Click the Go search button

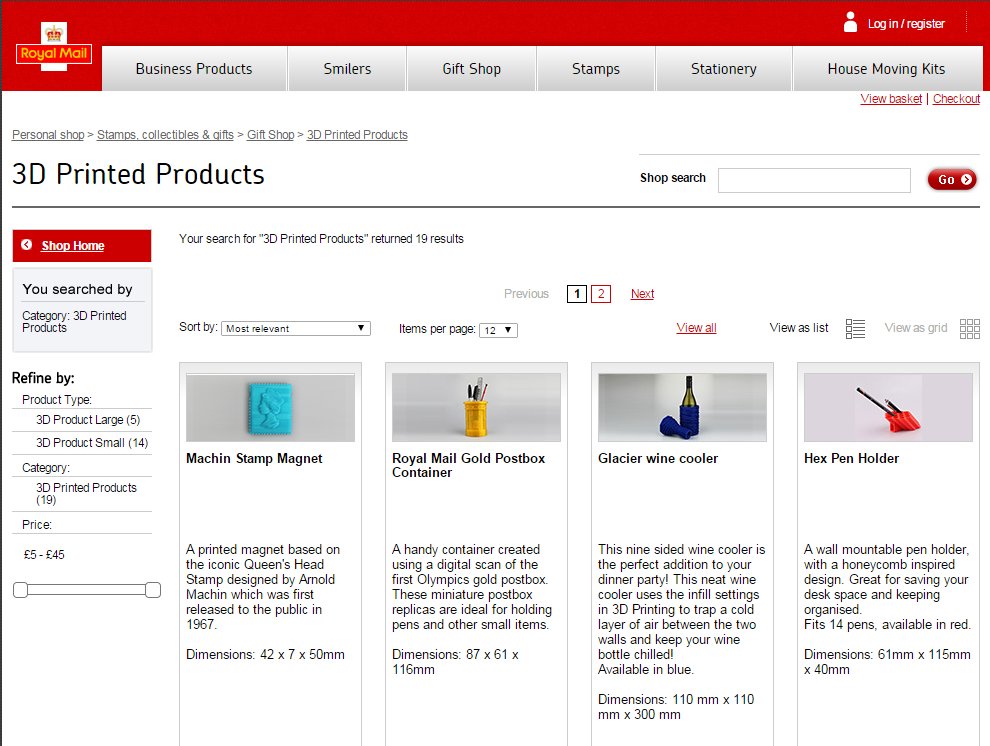(x=951, y=180)
